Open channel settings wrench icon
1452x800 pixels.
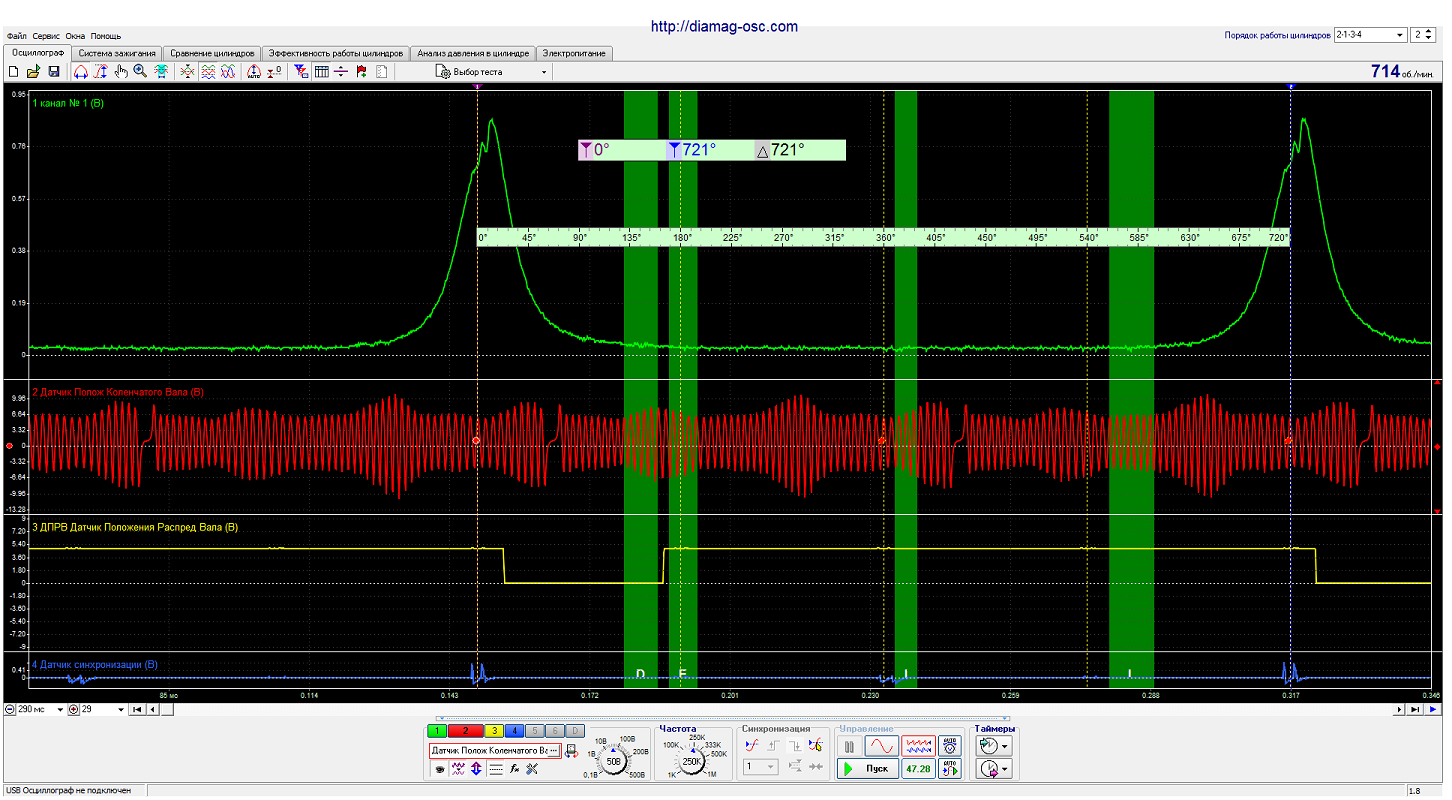(x=532, y=769)
